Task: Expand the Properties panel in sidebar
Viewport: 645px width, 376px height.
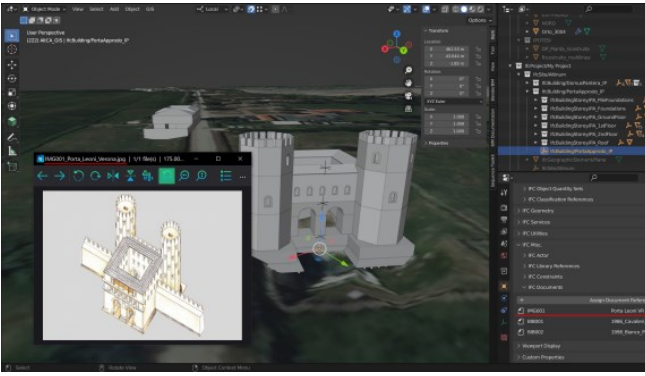Action: pos(437,143)
